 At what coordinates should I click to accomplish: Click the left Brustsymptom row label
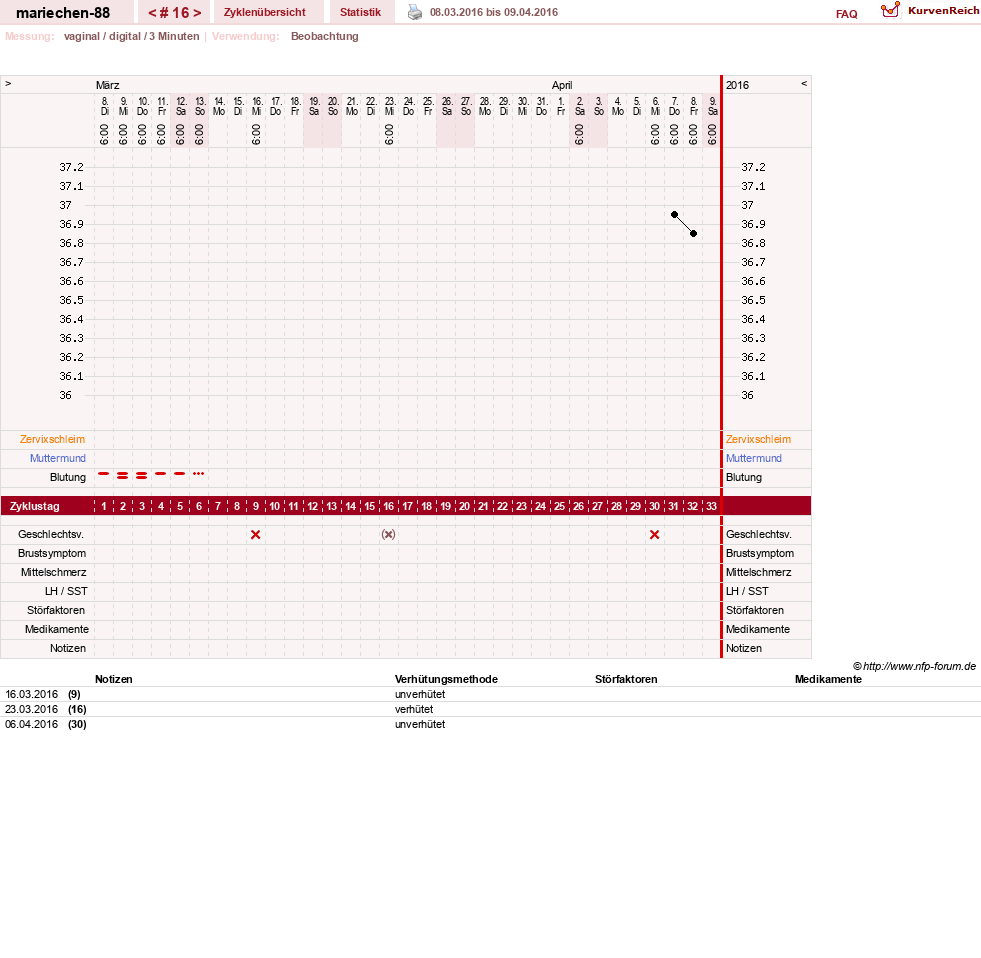coord(52,553)
